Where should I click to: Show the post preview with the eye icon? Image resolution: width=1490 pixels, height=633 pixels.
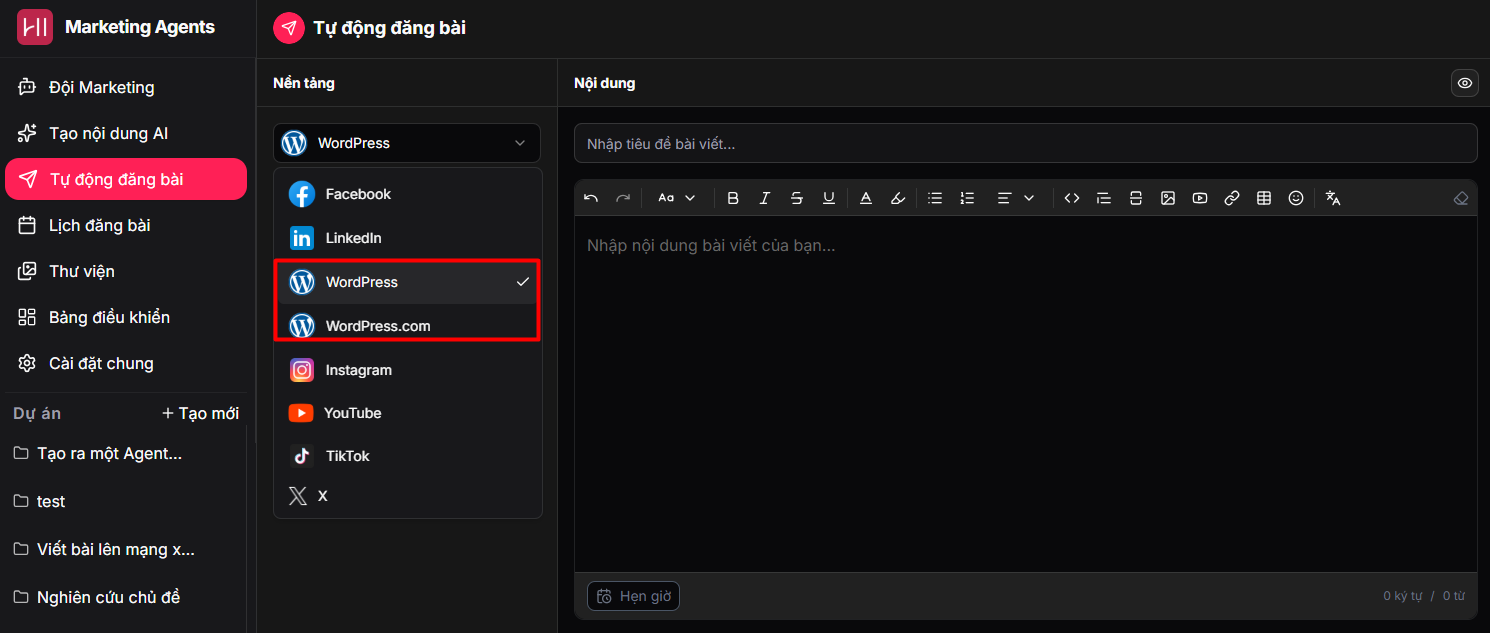pos(1465,83)
